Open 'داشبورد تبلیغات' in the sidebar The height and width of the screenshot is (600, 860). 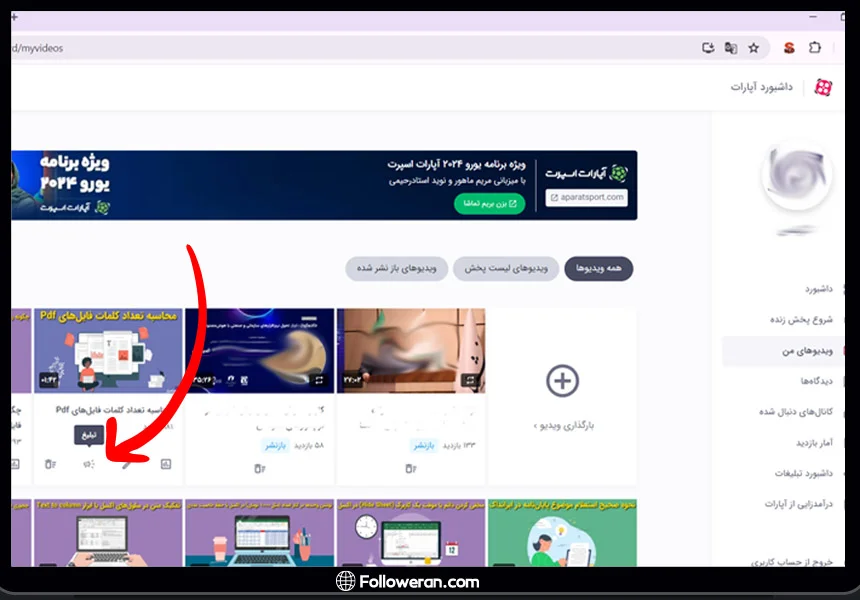[797, 473]
